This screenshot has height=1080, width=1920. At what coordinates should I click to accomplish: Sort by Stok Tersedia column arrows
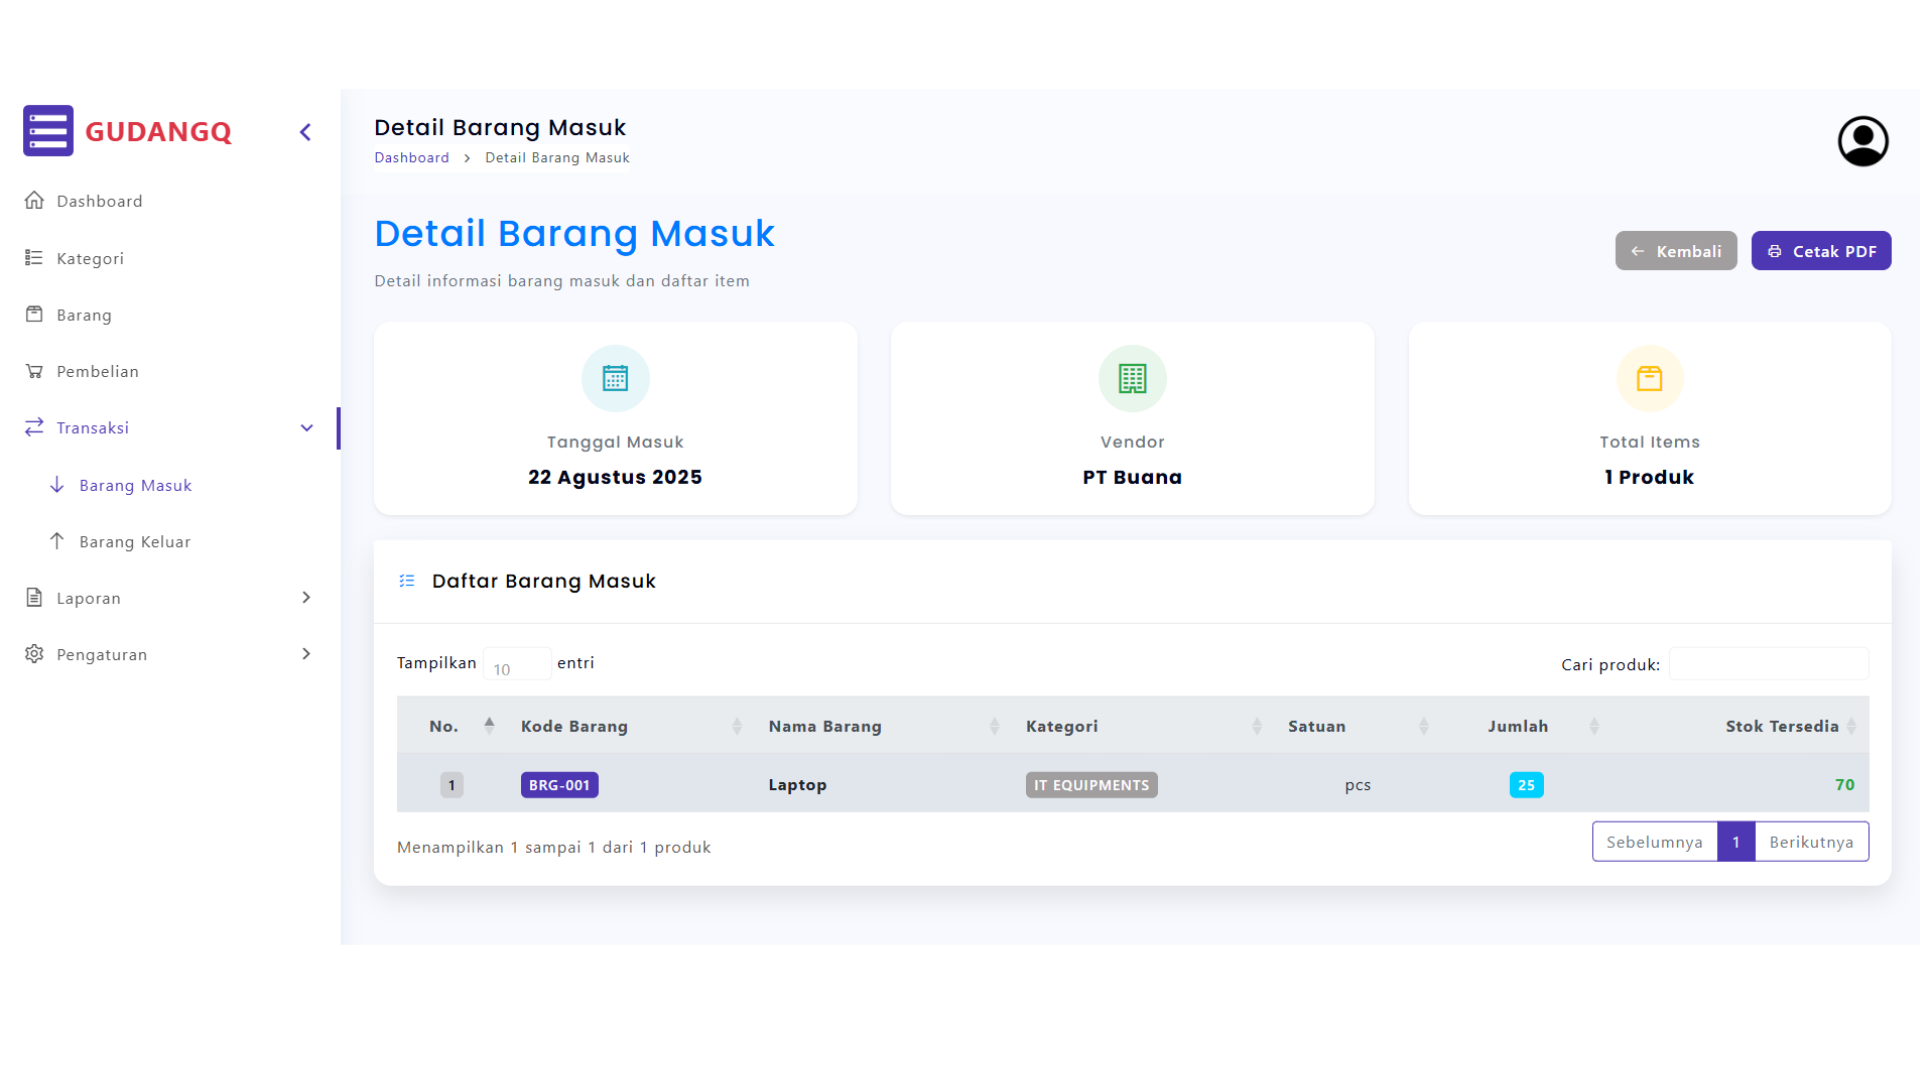point(1852,726)
